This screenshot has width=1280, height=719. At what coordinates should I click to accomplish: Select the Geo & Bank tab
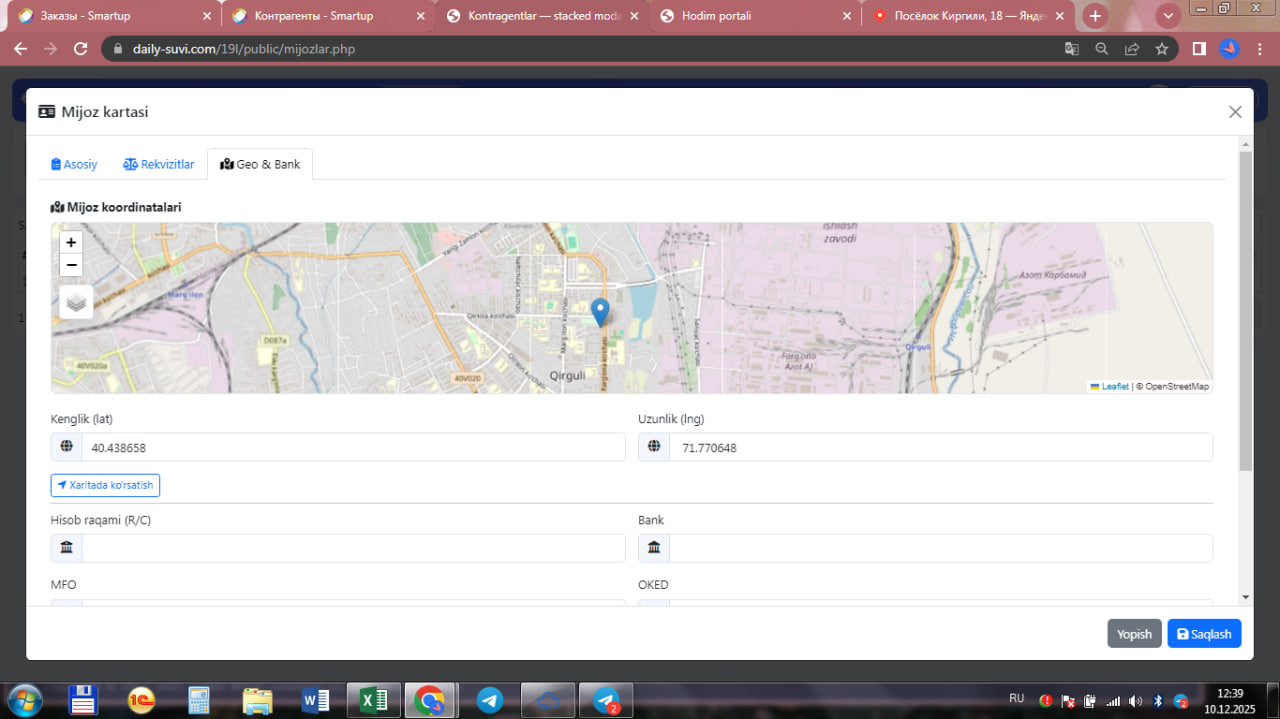[x=260, y=164]
